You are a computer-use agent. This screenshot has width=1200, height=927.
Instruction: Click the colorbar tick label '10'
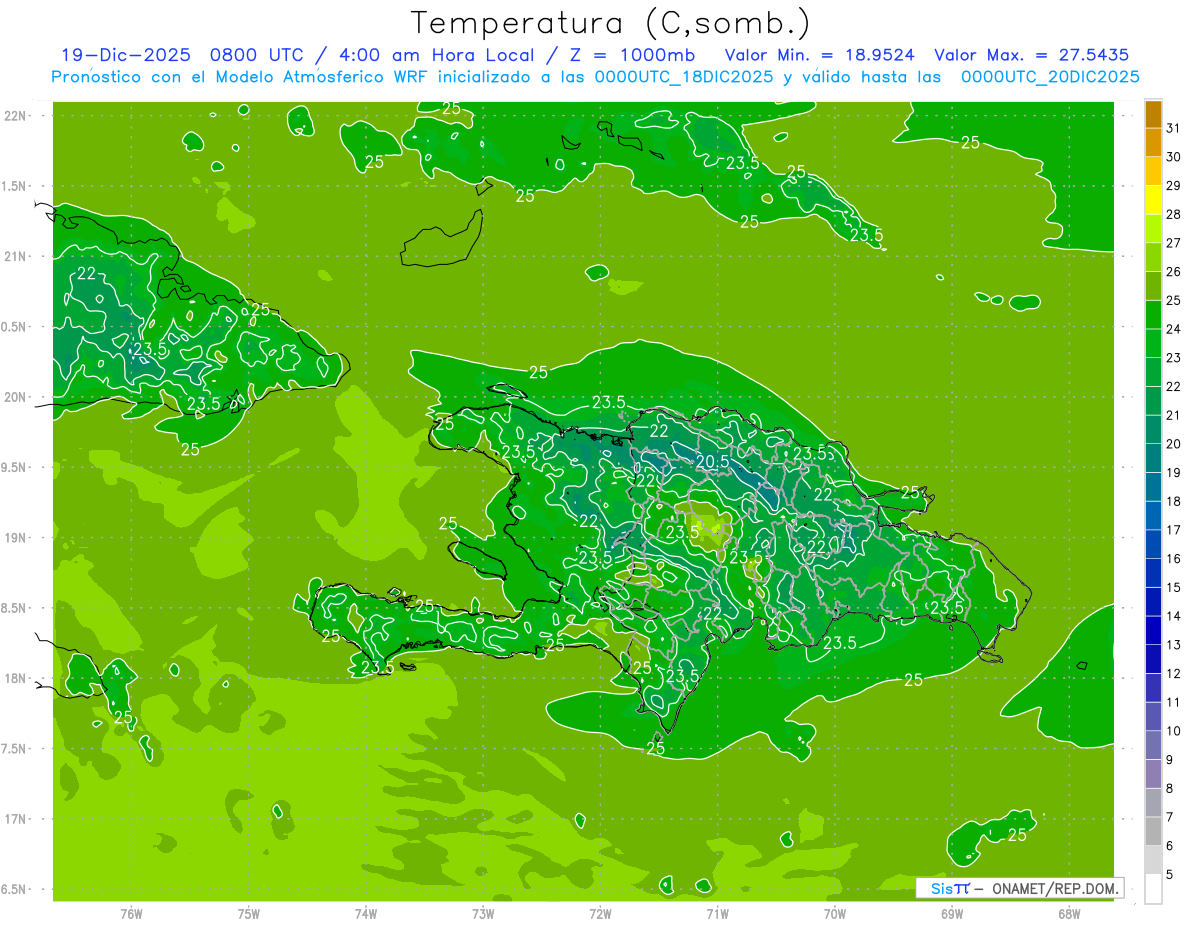1174,731
